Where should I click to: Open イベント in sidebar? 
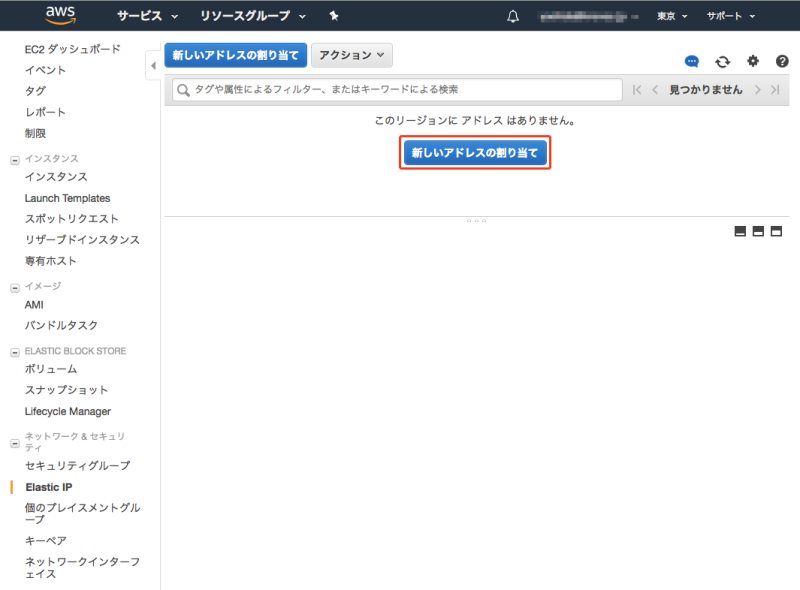tap(45, 70)
